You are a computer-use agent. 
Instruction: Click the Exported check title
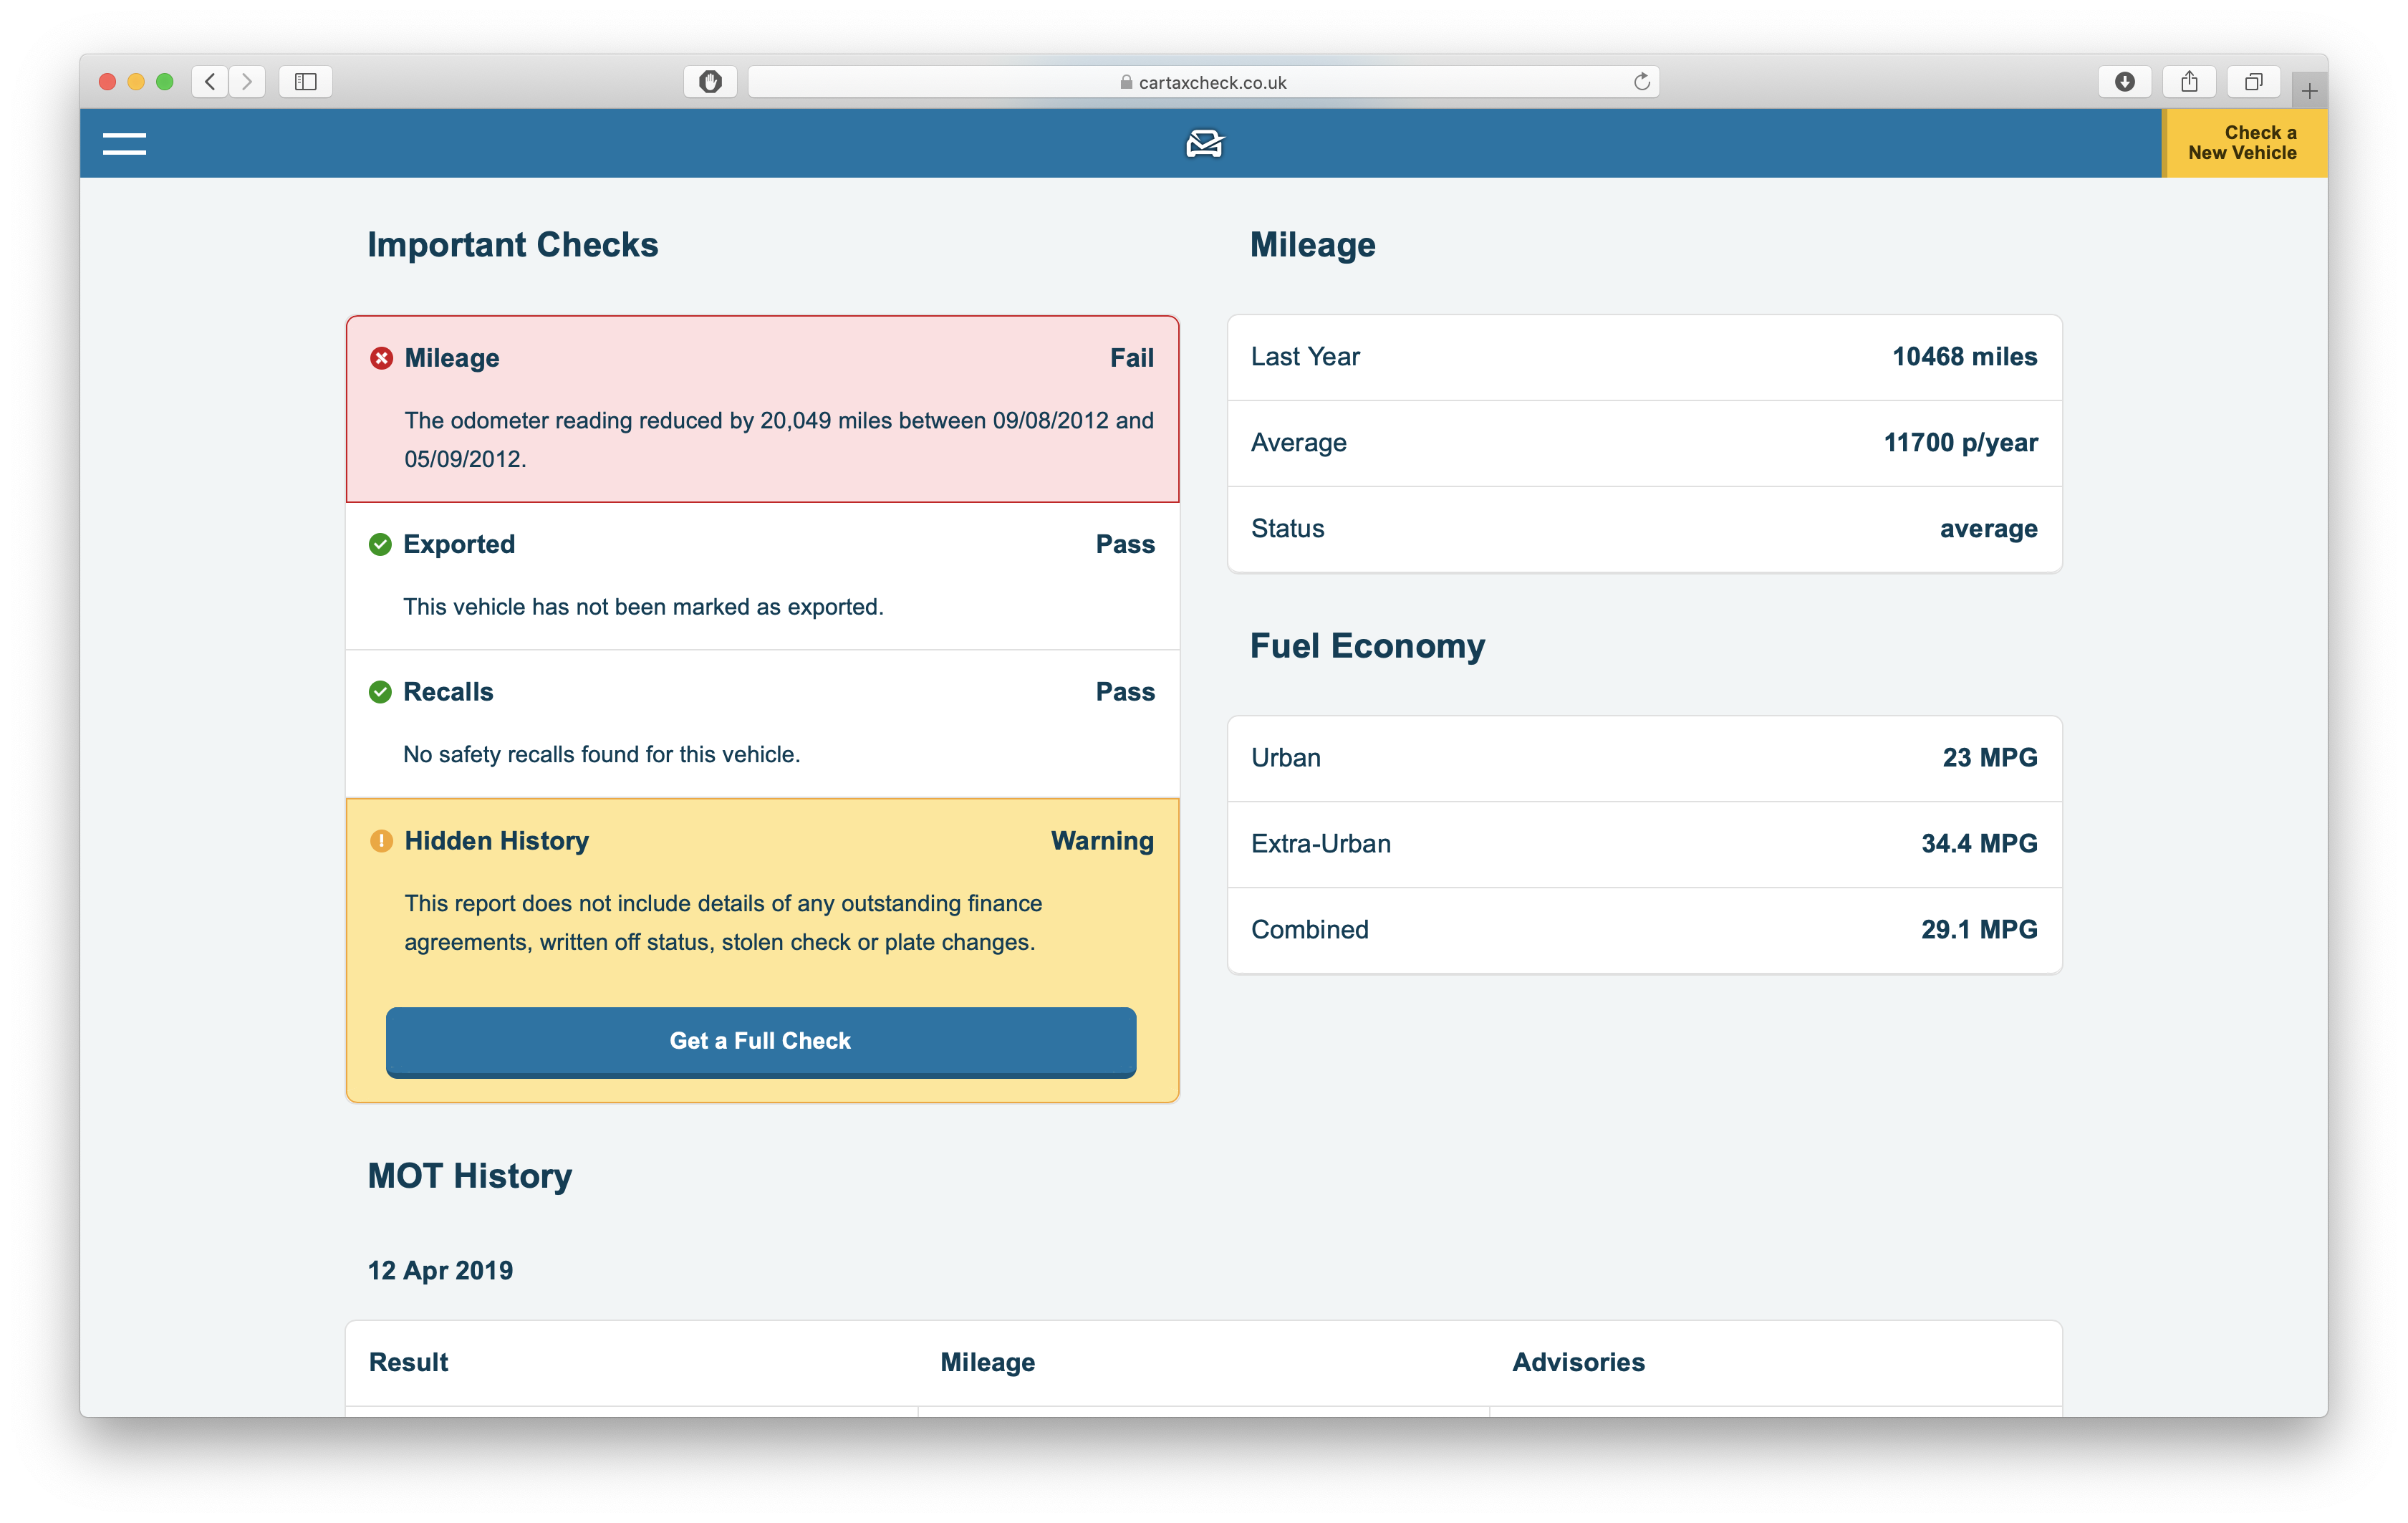pos(459,544)
